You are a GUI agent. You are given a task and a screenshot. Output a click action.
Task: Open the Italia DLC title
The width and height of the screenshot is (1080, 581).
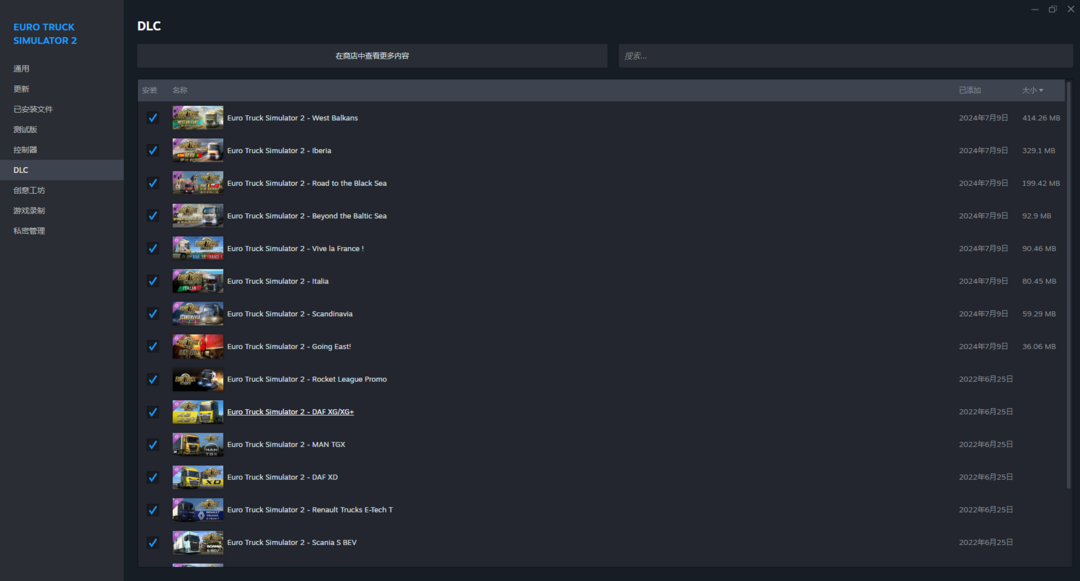278,281
